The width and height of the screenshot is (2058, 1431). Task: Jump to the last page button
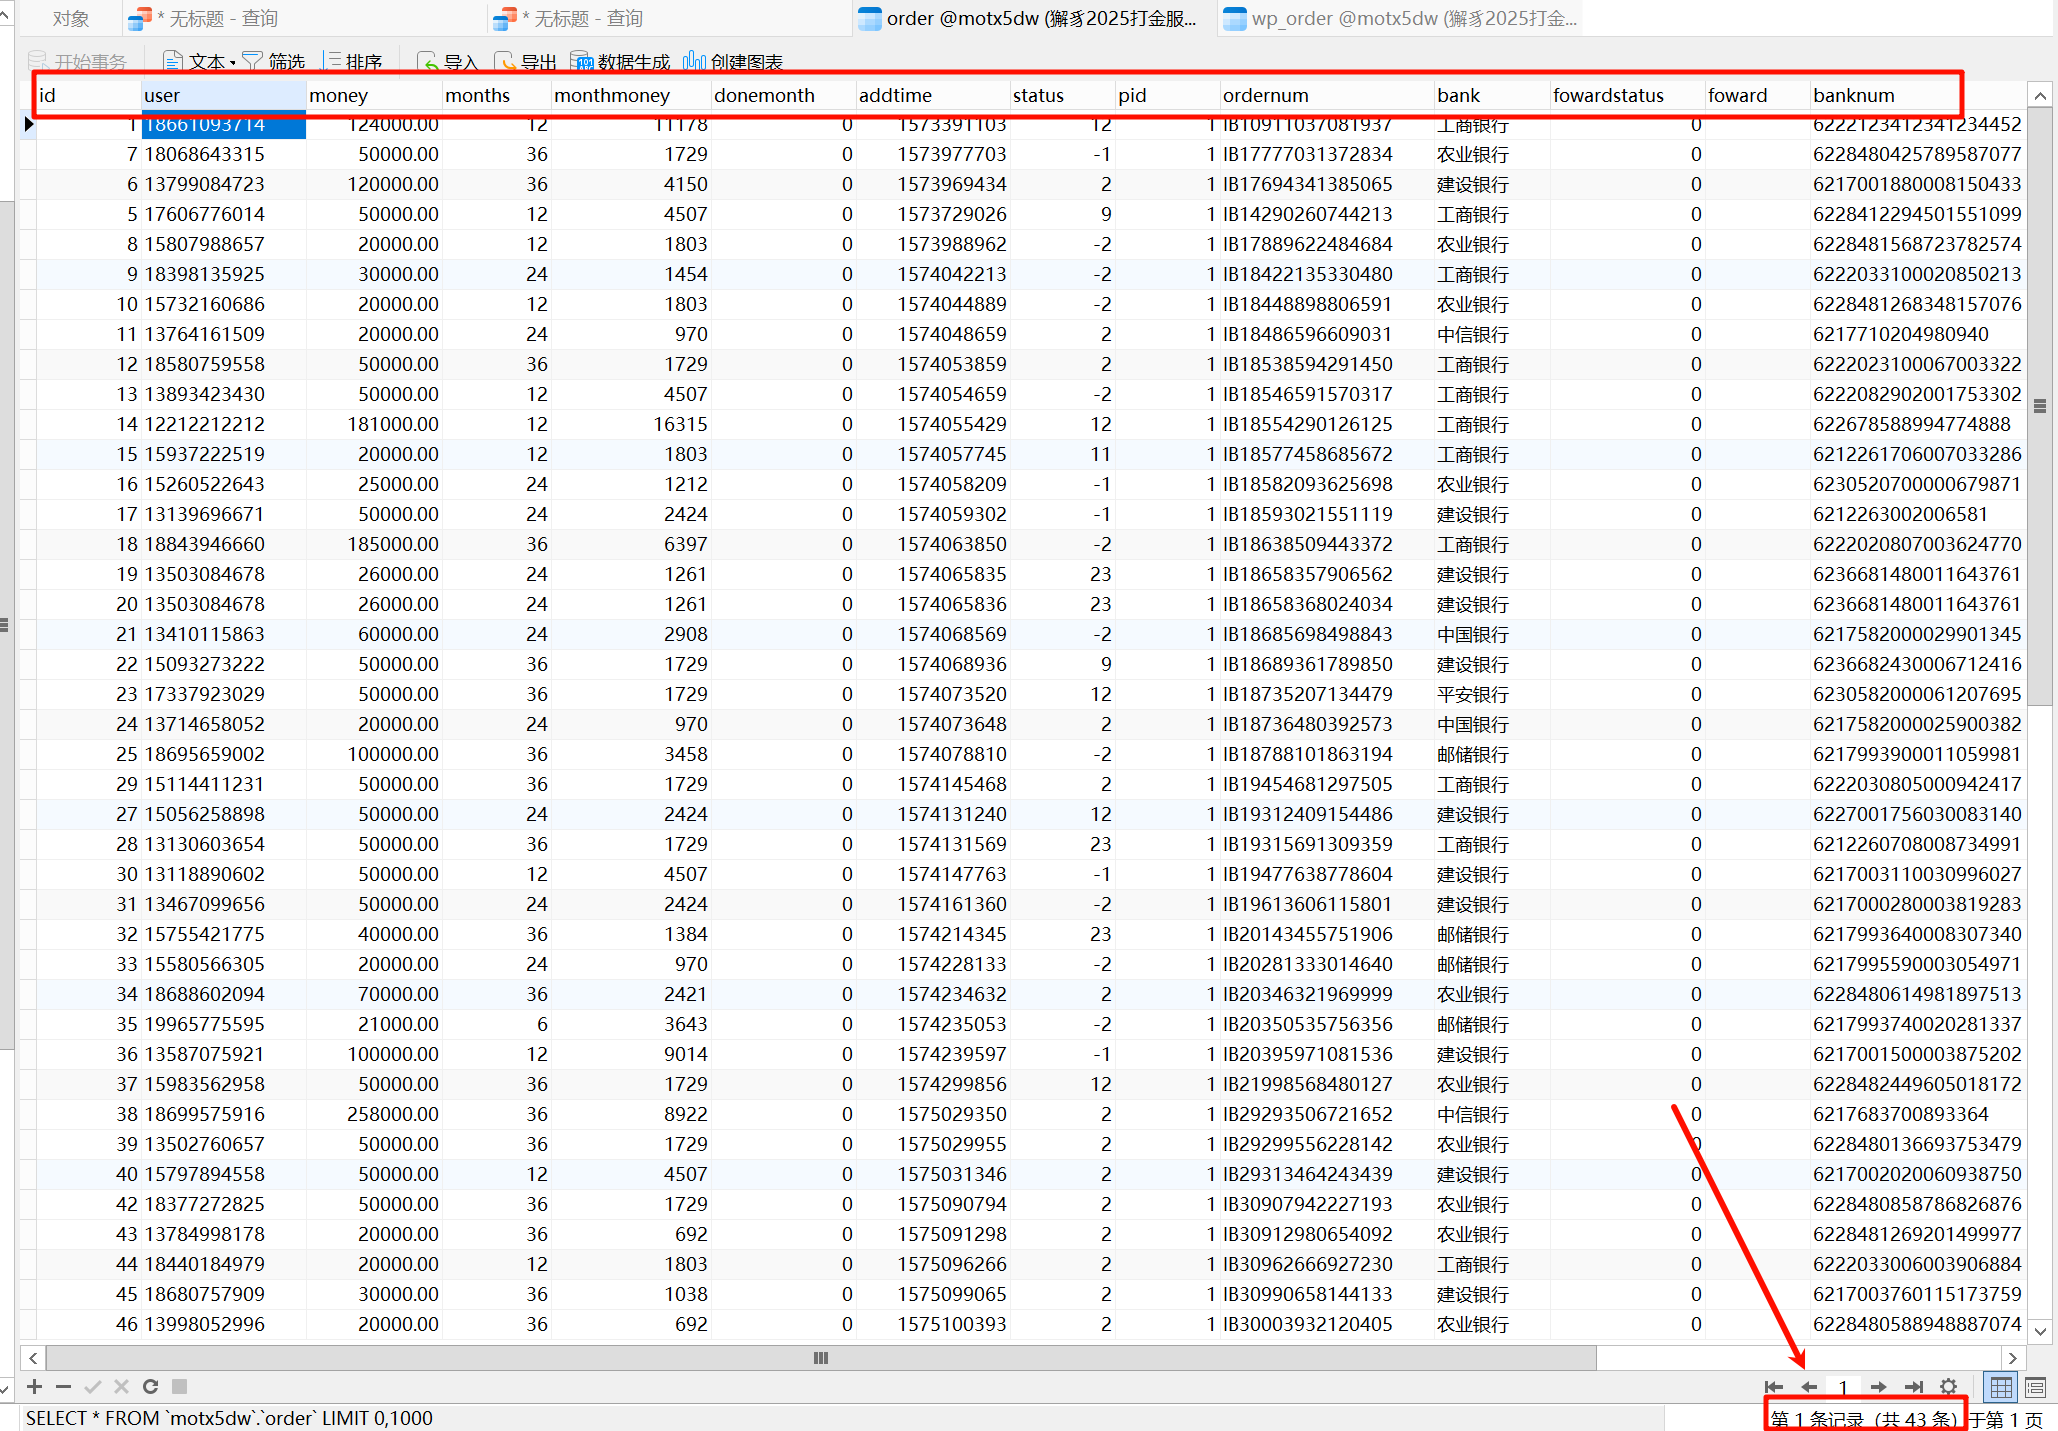tap(1913, 1386)
